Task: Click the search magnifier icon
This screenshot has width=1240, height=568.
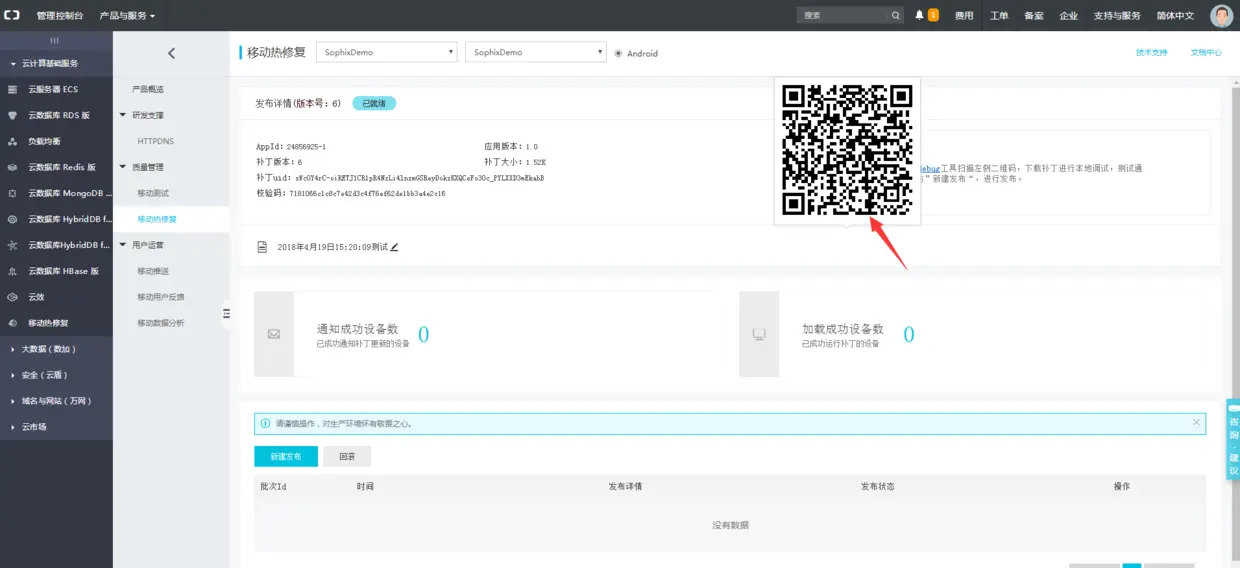Action: [x=896, y=15]
